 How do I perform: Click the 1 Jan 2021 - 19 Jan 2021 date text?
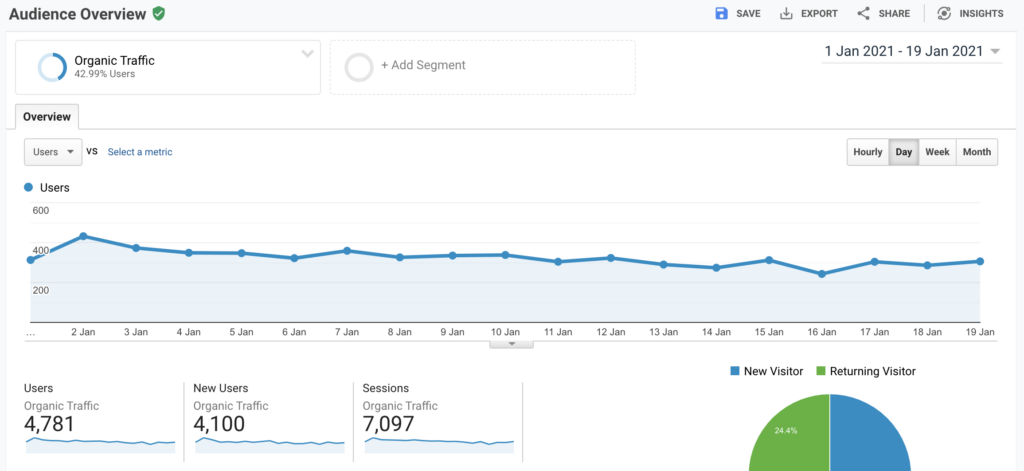904,52
